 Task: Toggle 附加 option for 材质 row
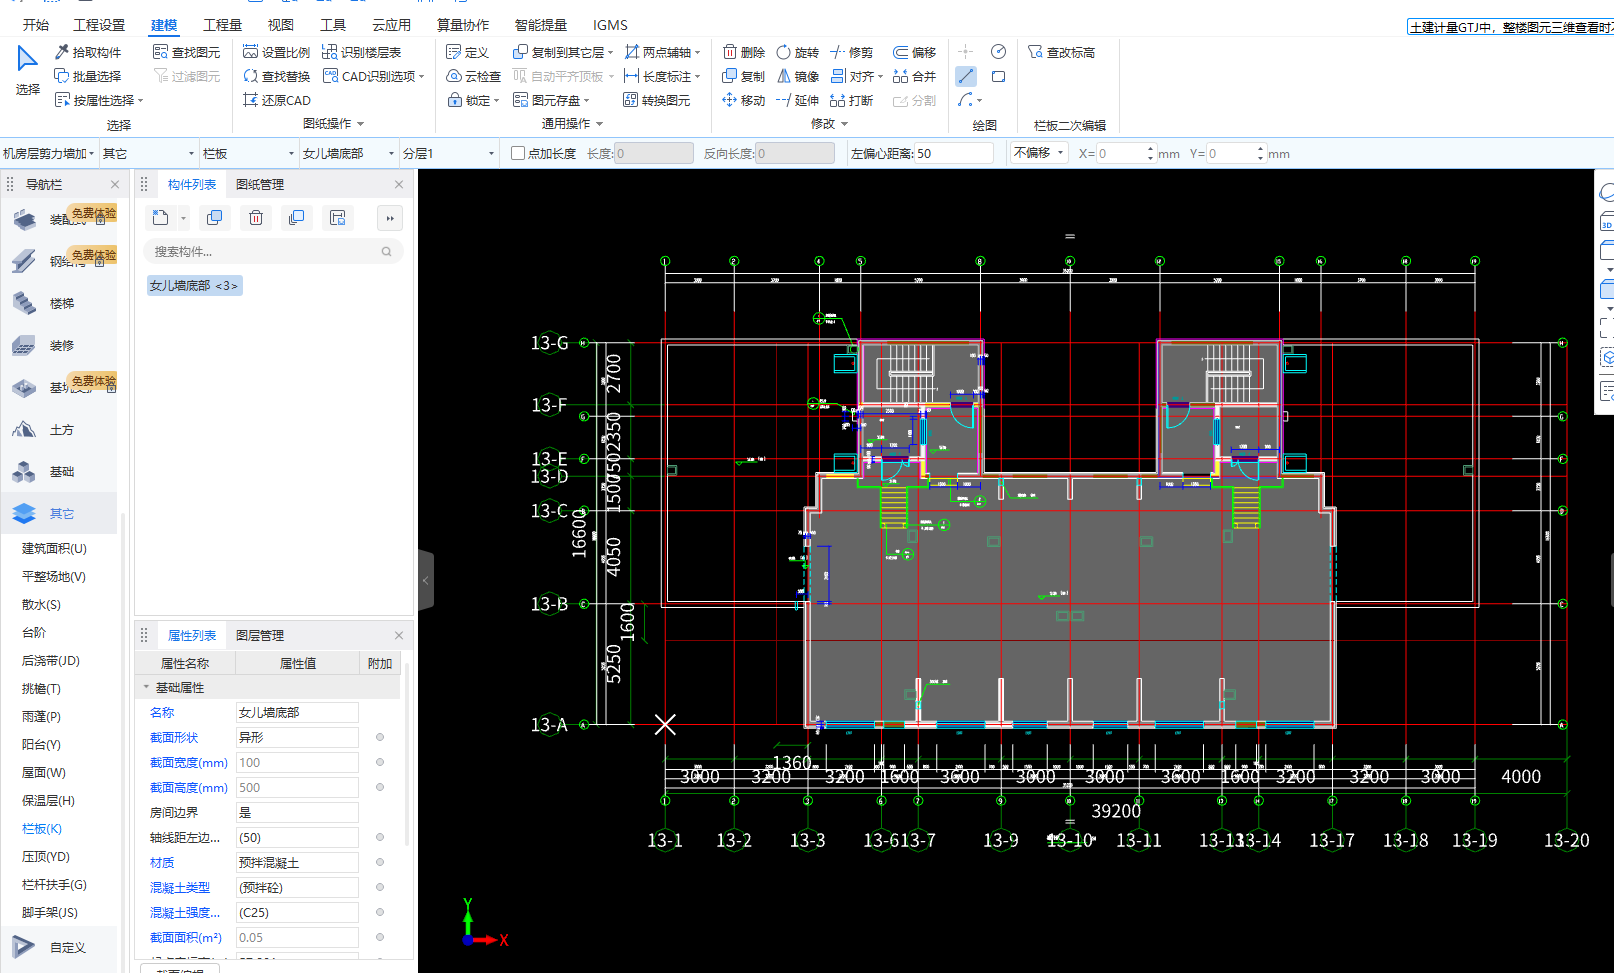click(380, 862)
